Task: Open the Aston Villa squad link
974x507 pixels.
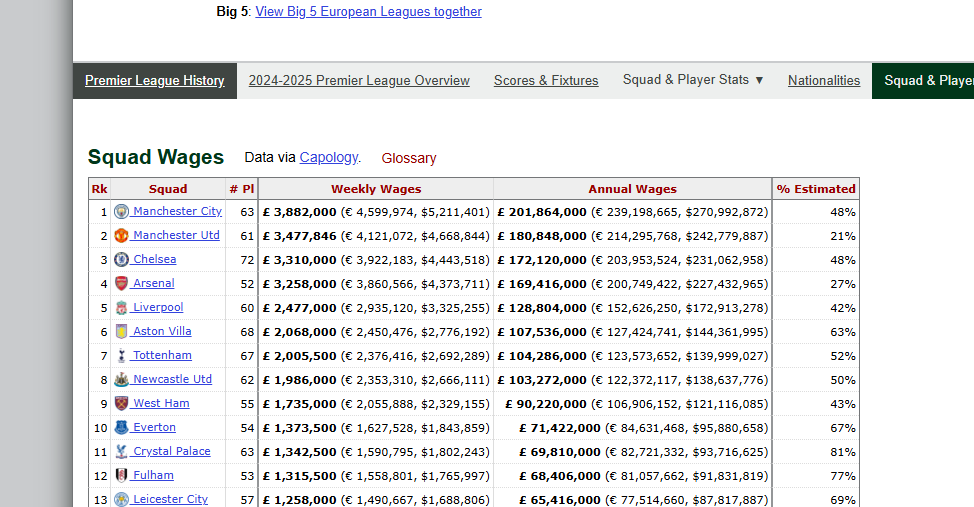Action: tap(162, 331)
